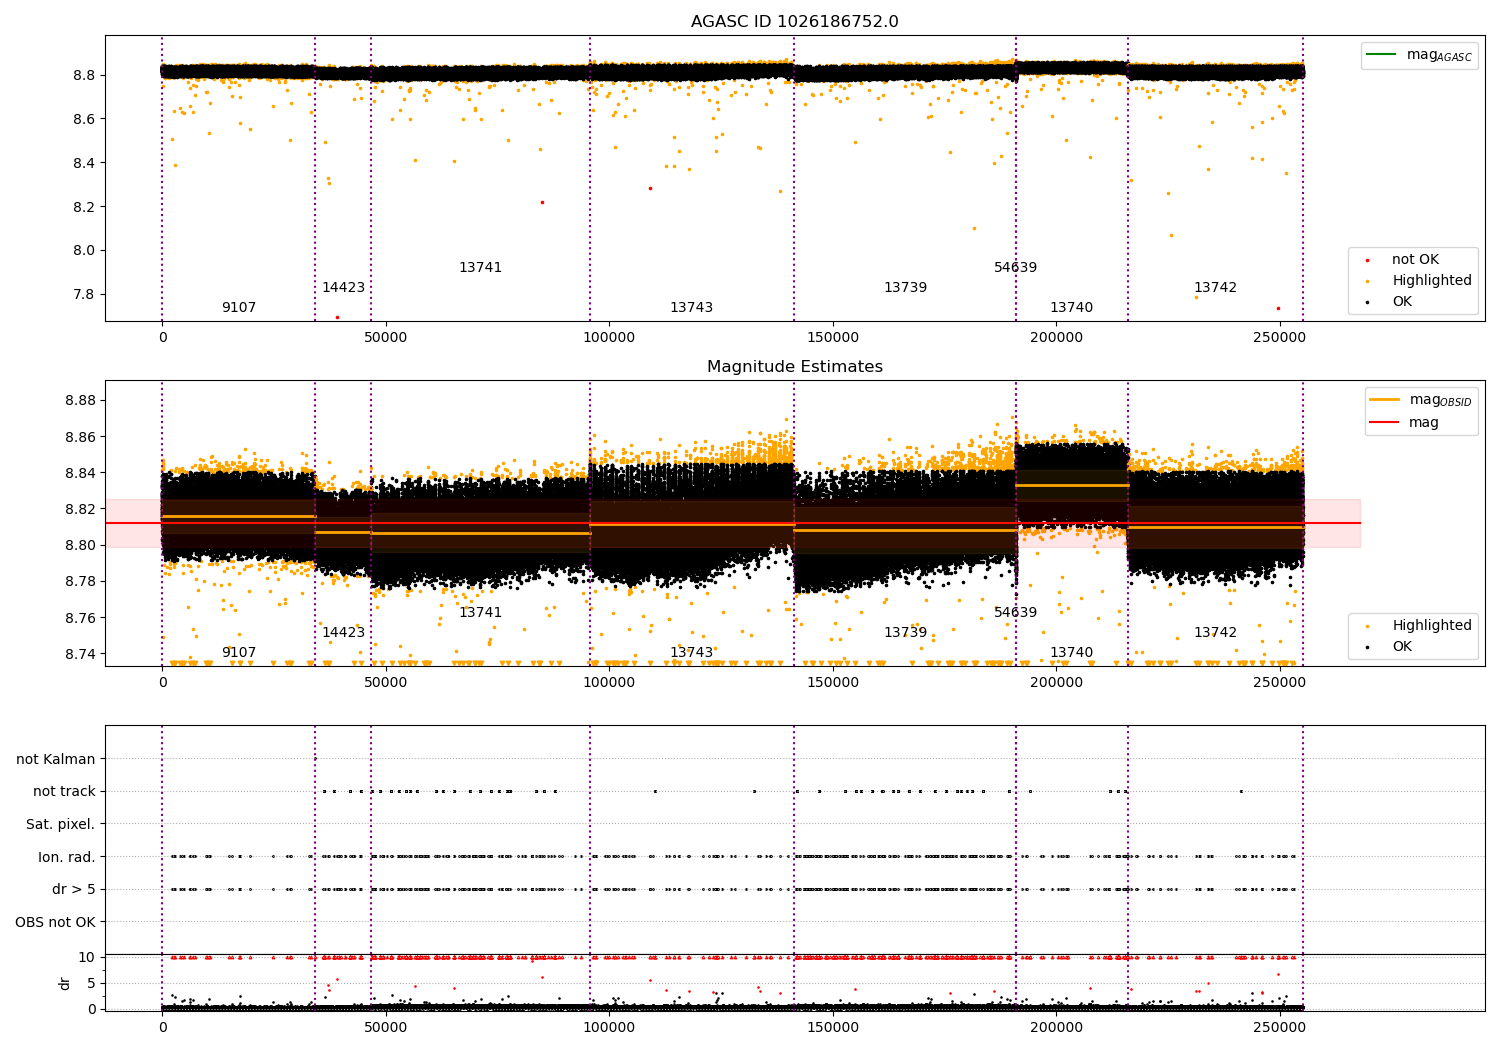Click the 8.78 y-axis tick label
The image size is (1500, 1050).
(x=80, y=582)
